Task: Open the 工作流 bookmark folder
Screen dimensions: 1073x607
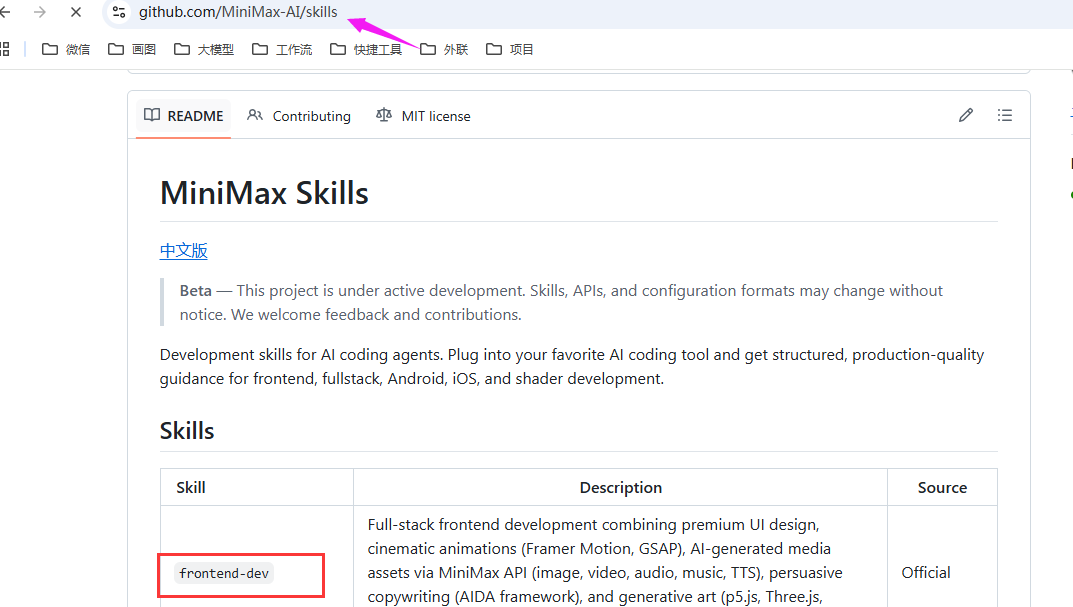Action: 282,49
